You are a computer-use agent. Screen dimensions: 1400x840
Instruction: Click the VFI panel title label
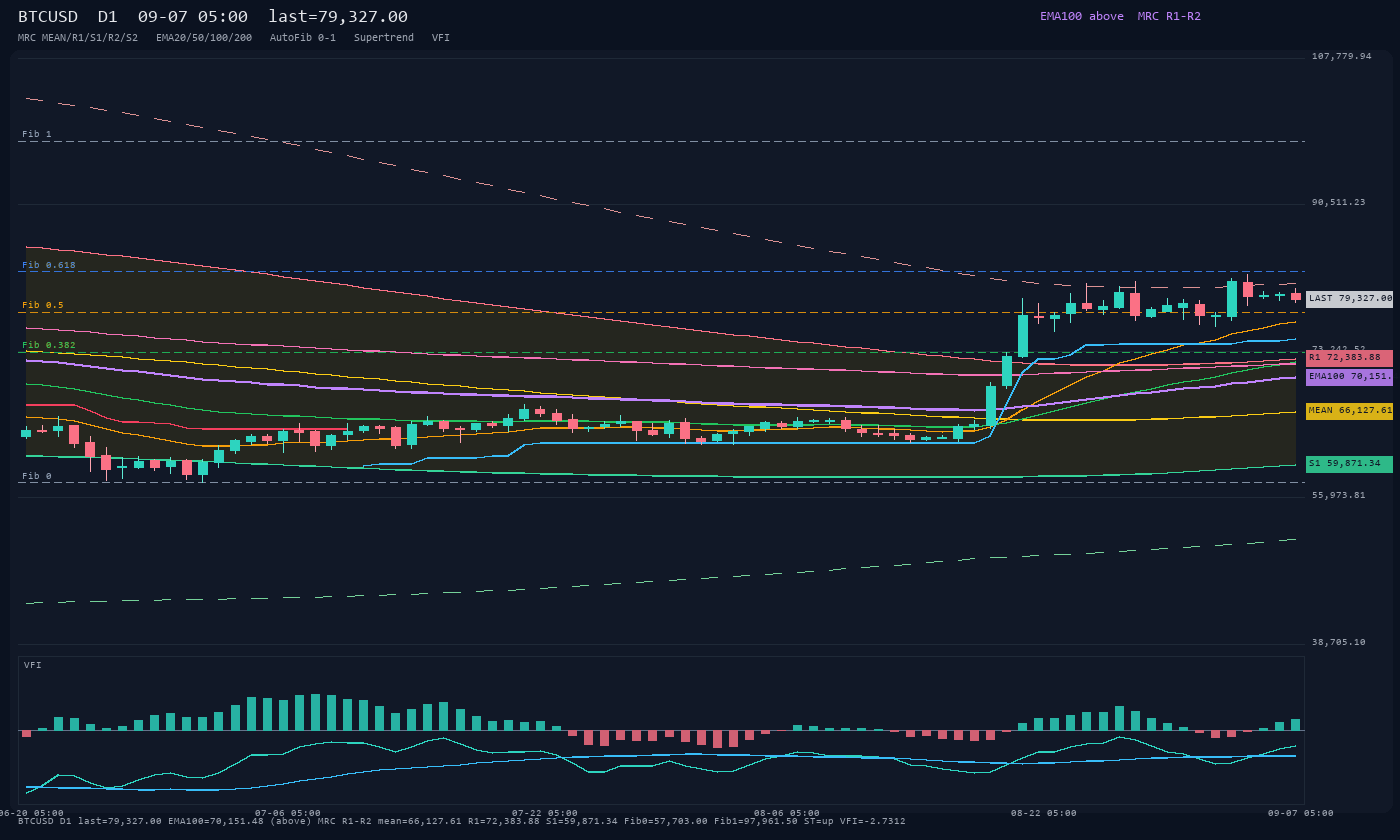coord(33,665)
